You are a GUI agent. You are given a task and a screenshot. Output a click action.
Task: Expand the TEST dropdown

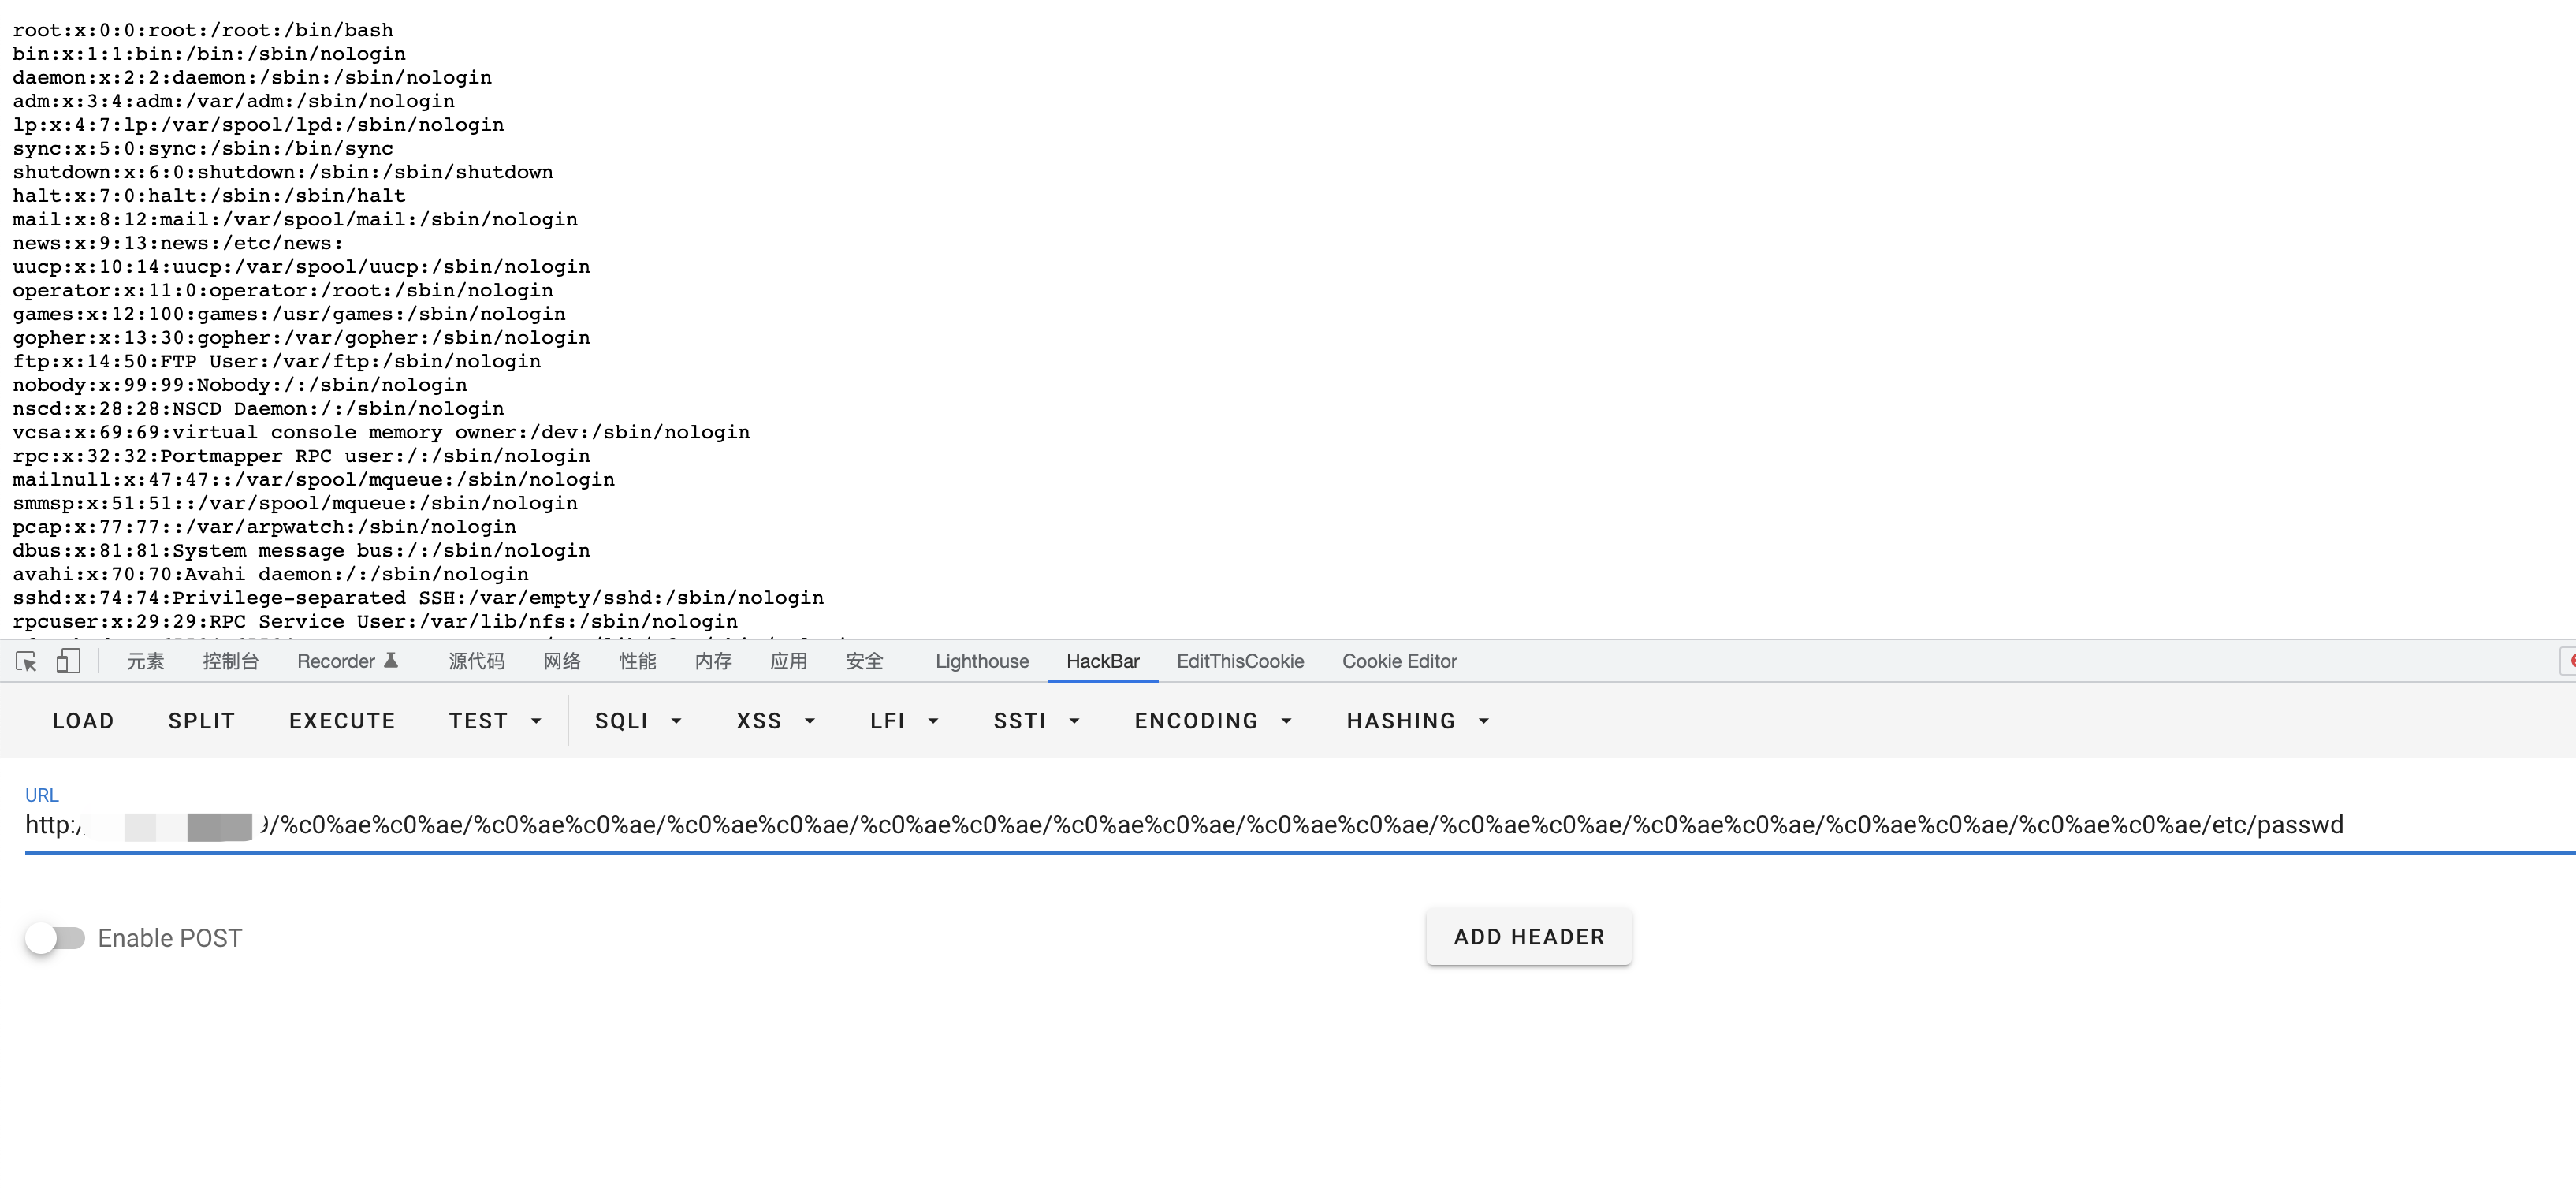click(x=495, y=721)
